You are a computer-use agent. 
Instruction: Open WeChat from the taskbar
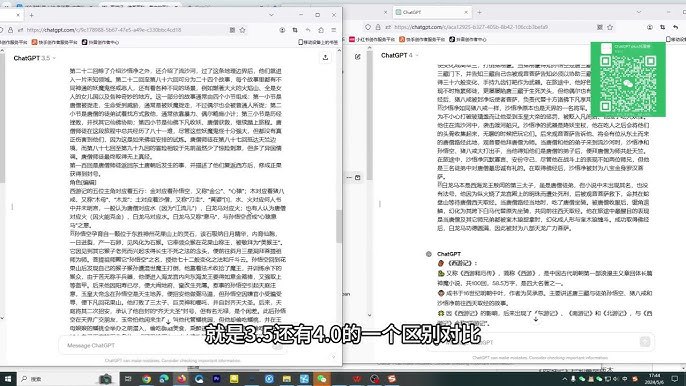point(322,379)
